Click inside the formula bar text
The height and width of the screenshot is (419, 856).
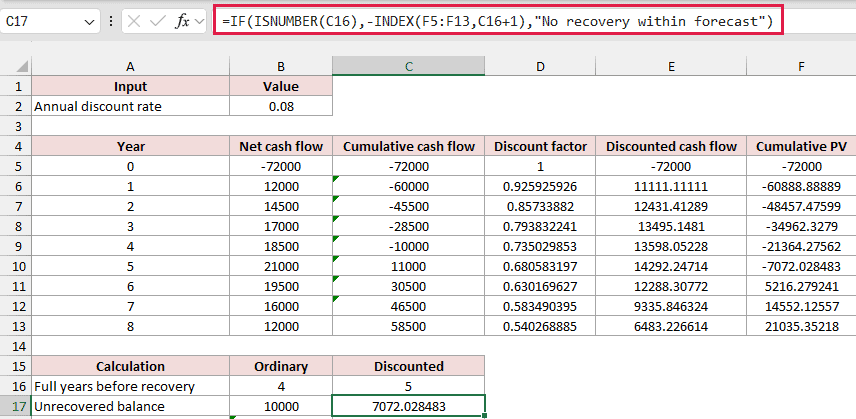click(x=498, y=21)
